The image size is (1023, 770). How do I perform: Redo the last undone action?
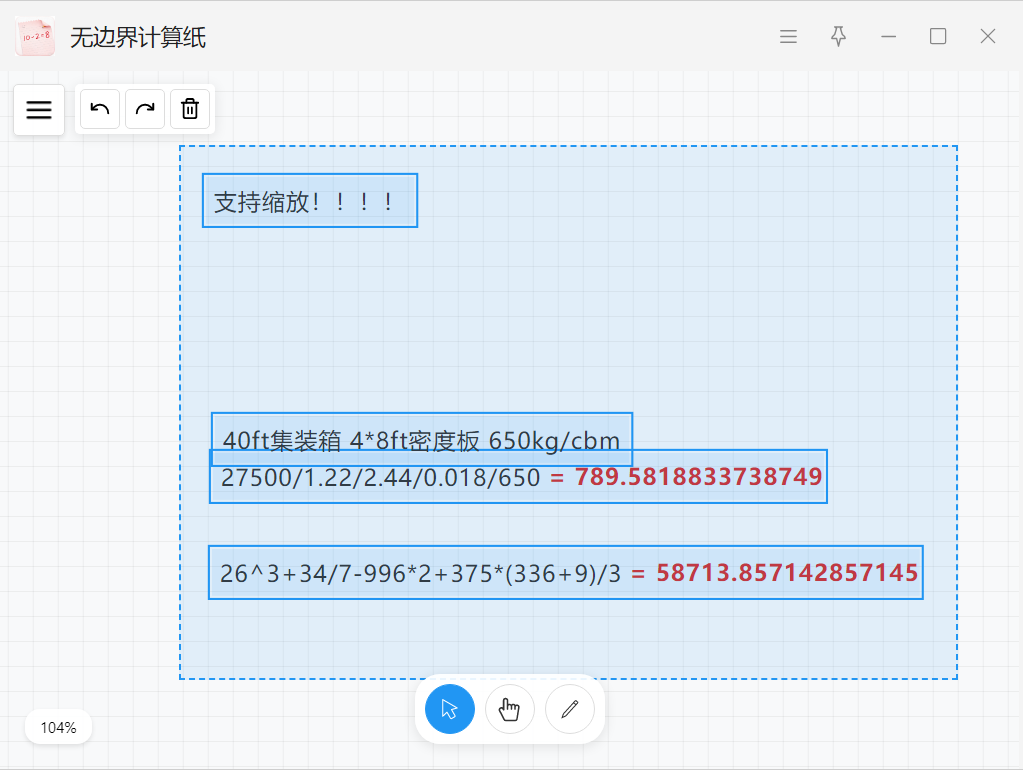tap(145, 109)
